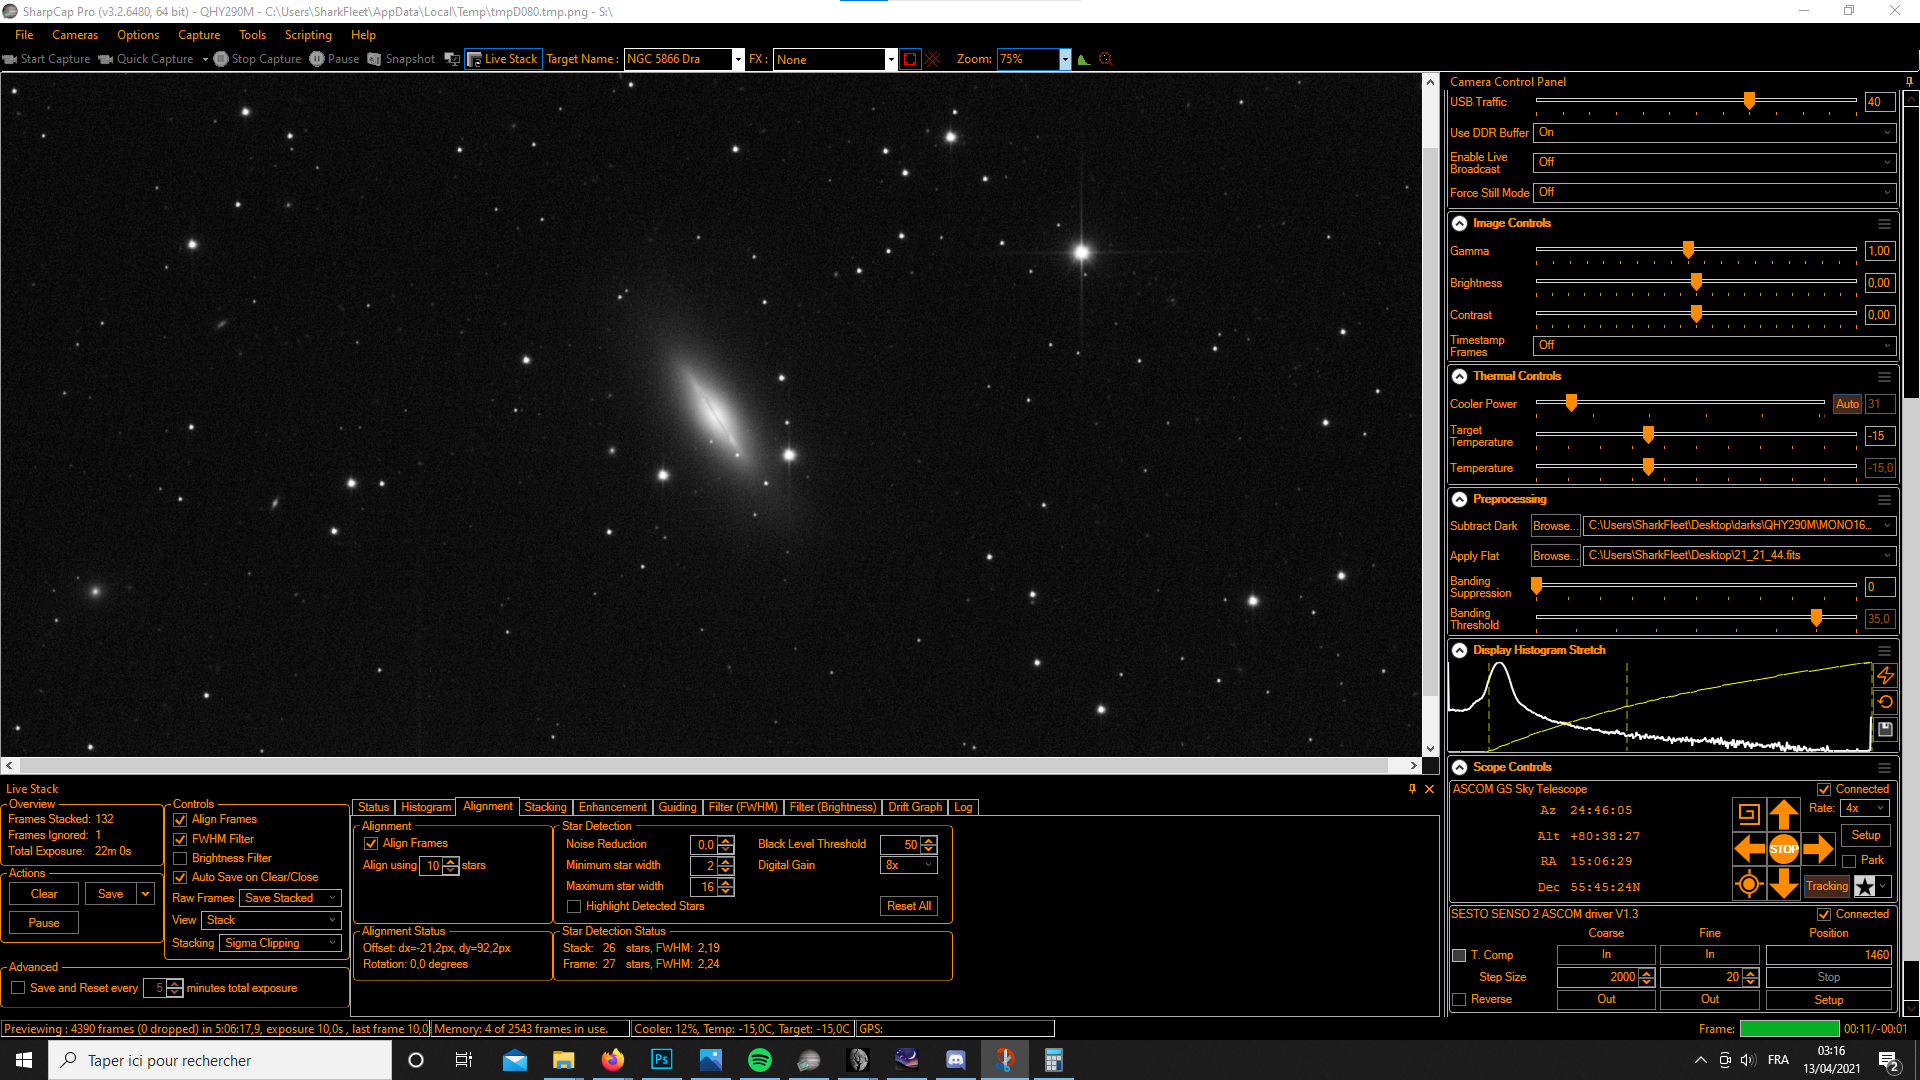Switch to the Histogram tab
The height and width of the screenshot is (1080, 1920).
coord(426,807)
